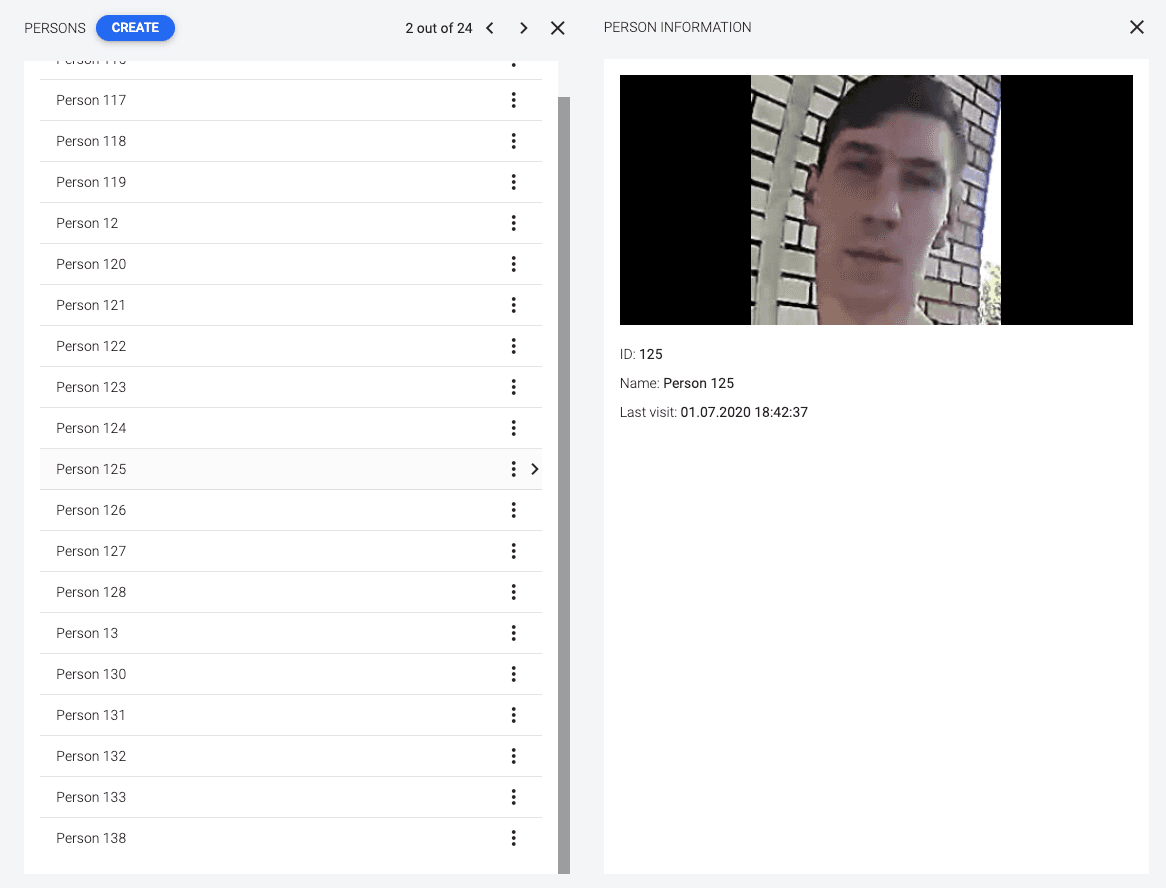Click the photo of Person 125
The width and height of the screenshot is (1166, 888).
point(876,198)
